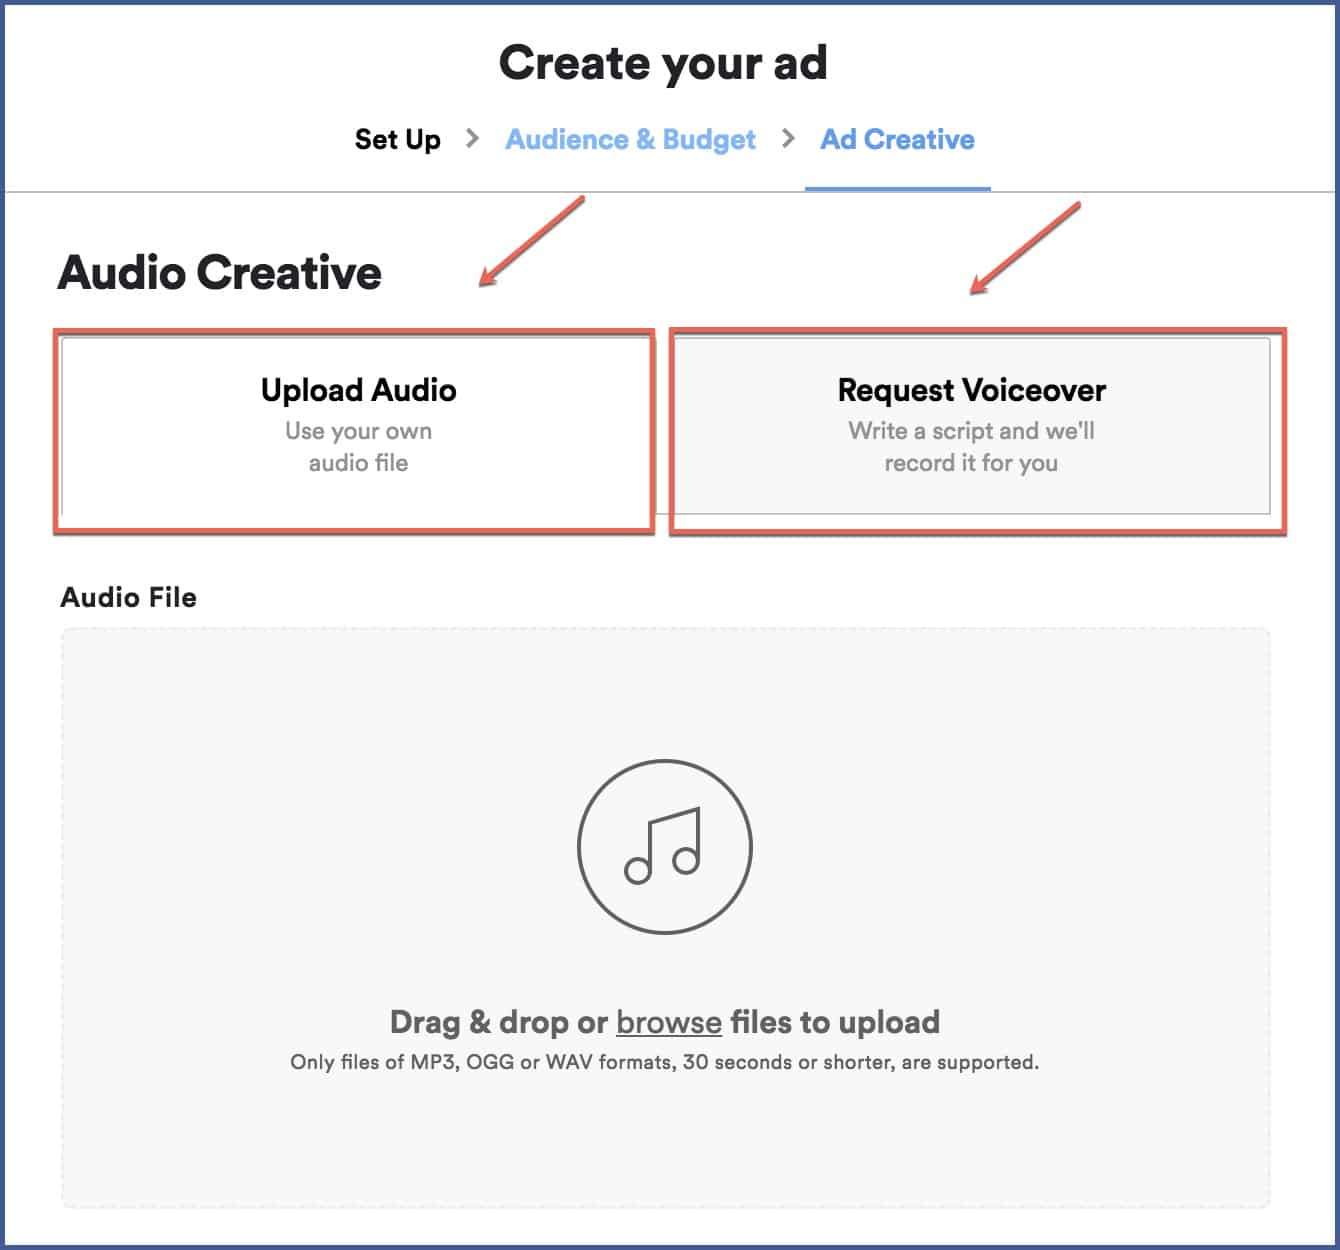
Task: Select the Ad Creative tab
Action: coord(897,139)
